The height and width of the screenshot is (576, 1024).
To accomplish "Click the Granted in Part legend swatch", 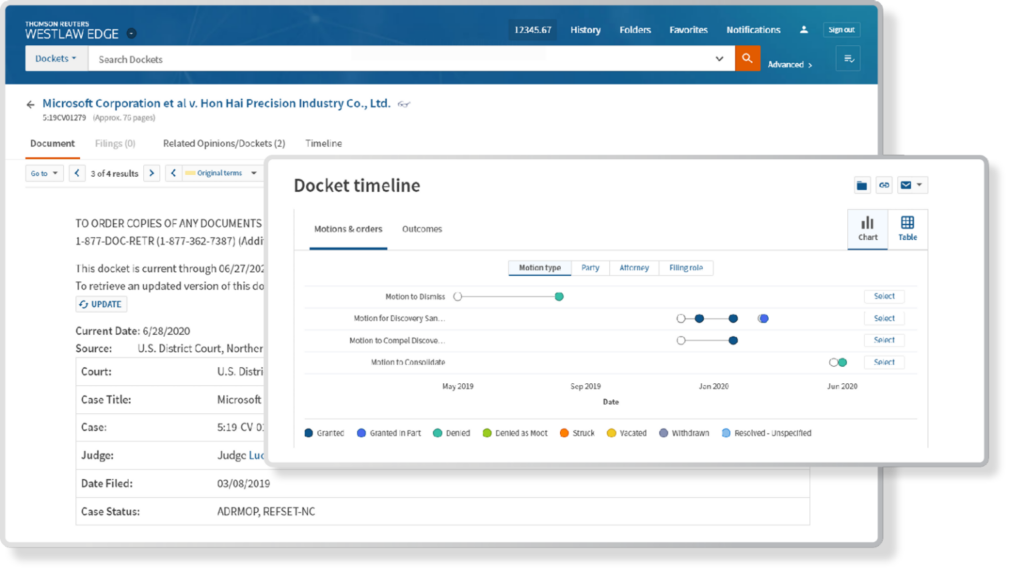I will [361, 433].
